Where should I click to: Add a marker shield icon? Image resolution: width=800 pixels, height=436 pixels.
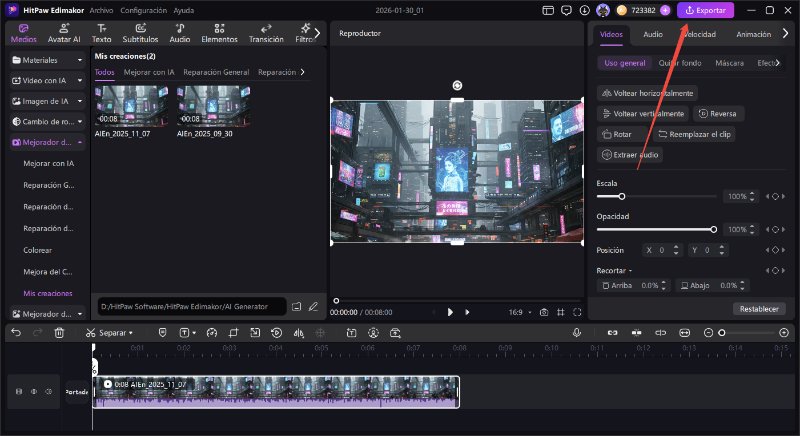(x=162, y=333)
